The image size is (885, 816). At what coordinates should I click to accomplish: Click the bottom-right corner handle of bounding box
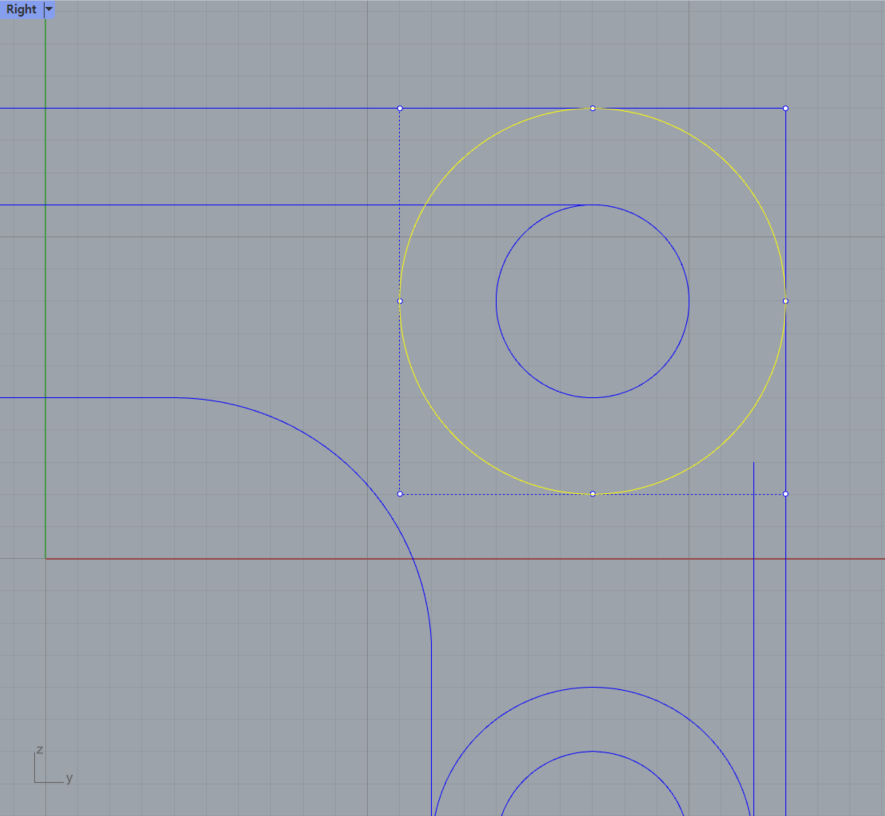pos(786,494)
